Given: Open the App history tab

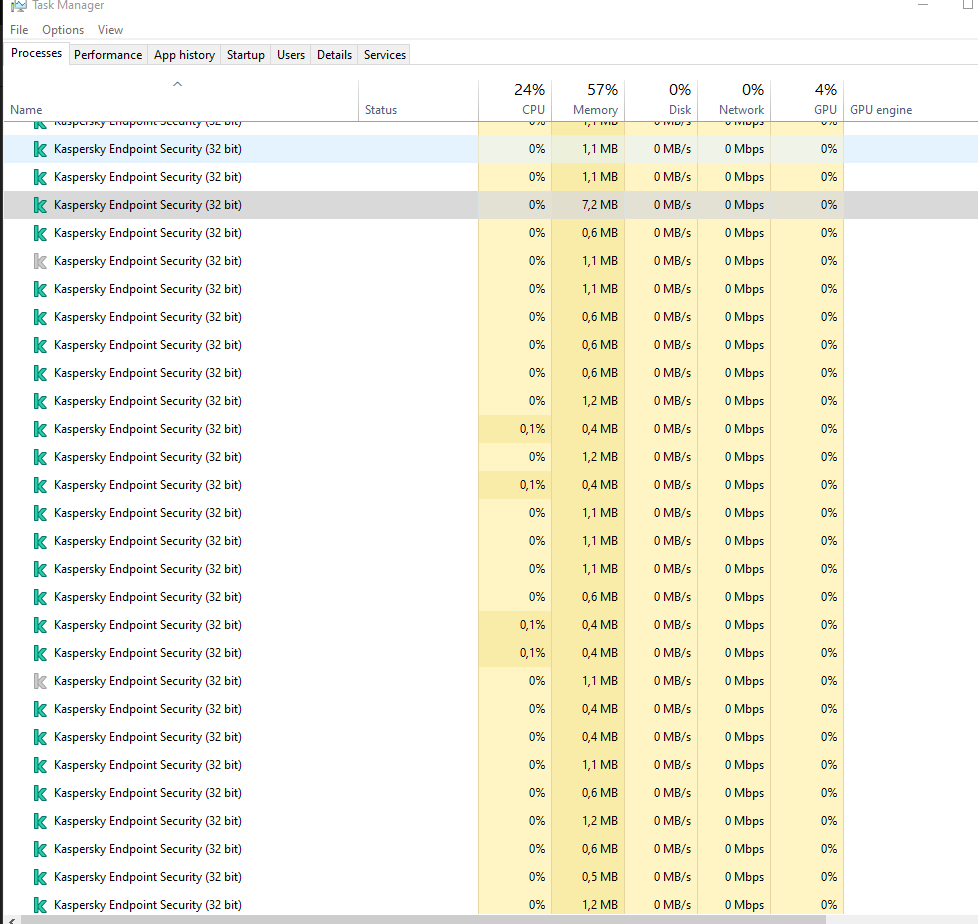Looking at the screenshot, I should click(x=185, y=55).
